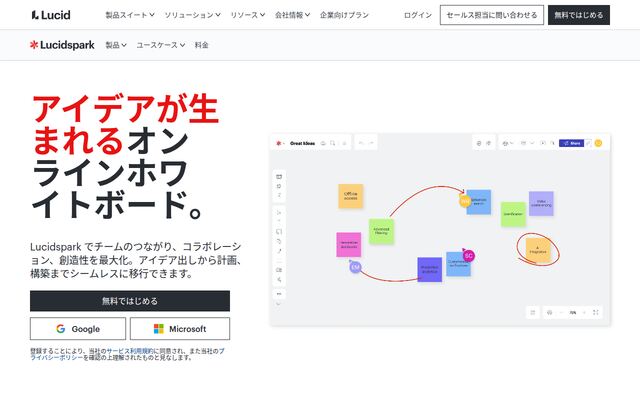The width and height of the screenshot is (640, 400).
Task: Click the yellow user avatar in preview
Action: 598,143
